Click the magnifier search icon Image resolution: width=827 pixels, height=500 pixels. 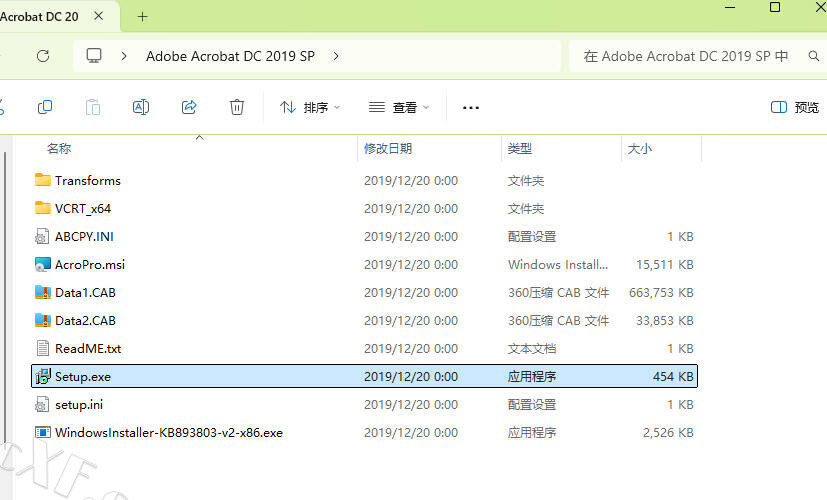(814, 56)
